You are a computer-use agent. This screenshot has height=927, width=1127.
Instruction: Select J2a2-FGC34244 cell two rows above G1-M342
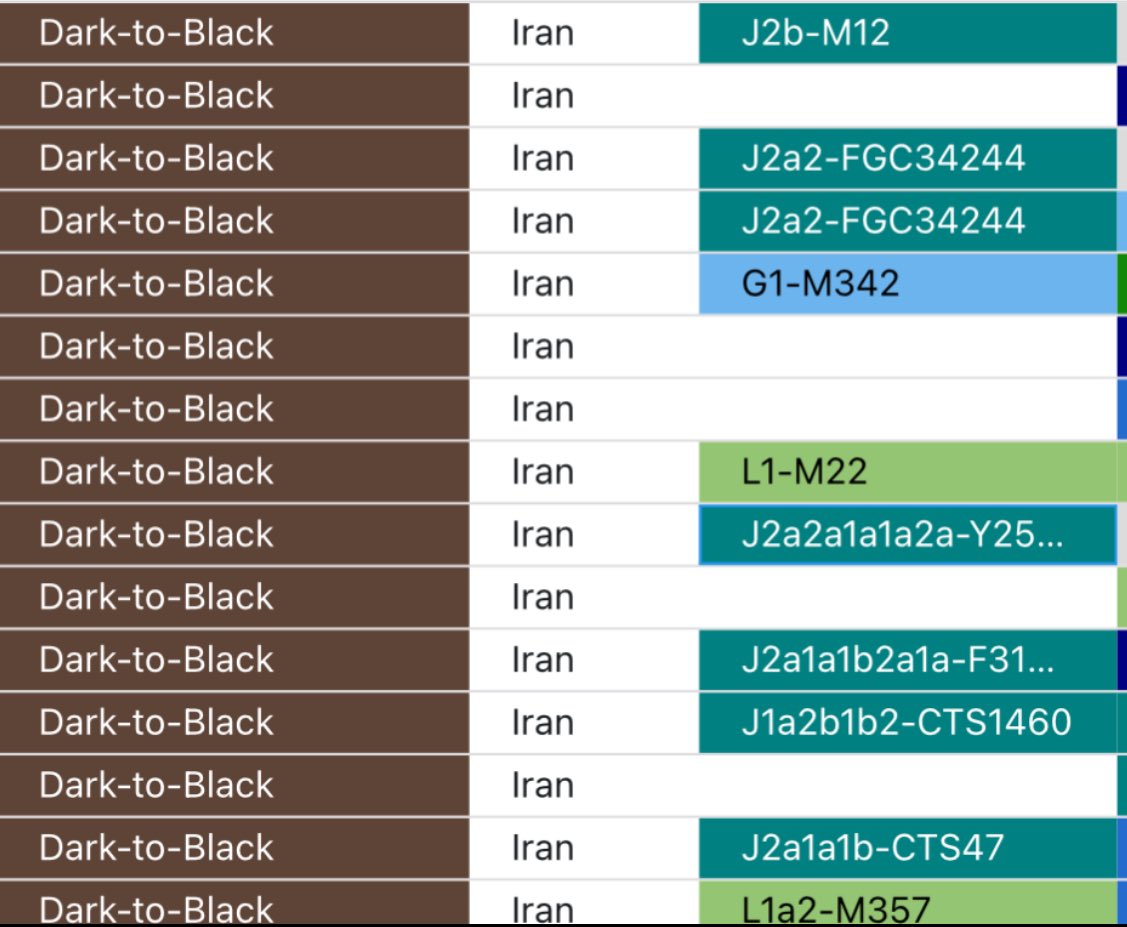(908, 159)
